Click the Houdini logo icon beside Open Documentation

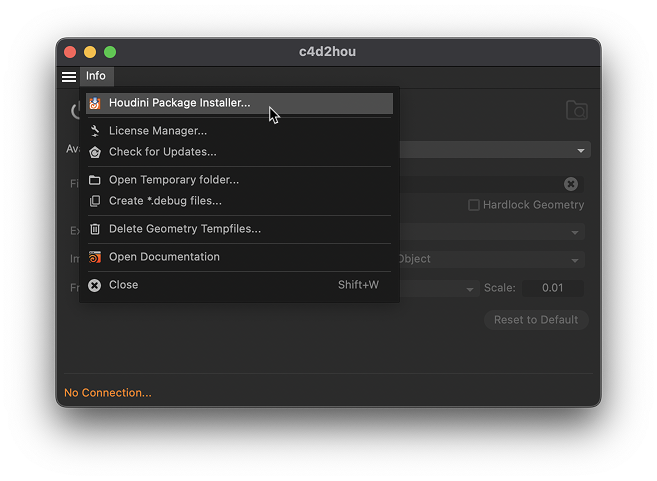[95, 257]
